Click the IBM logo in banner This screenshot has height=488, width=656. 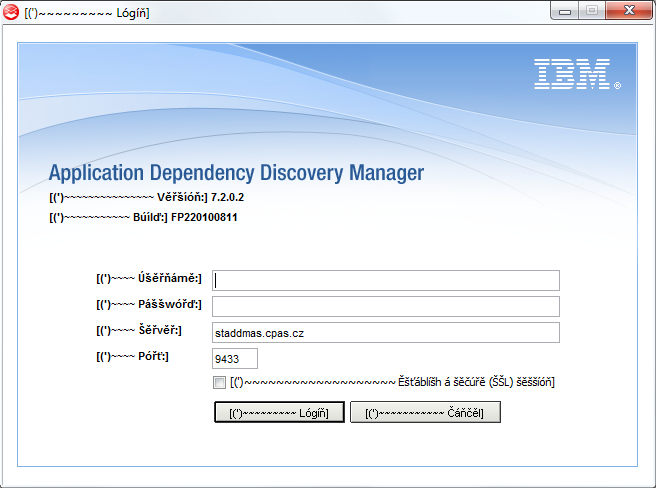(577, 74)
